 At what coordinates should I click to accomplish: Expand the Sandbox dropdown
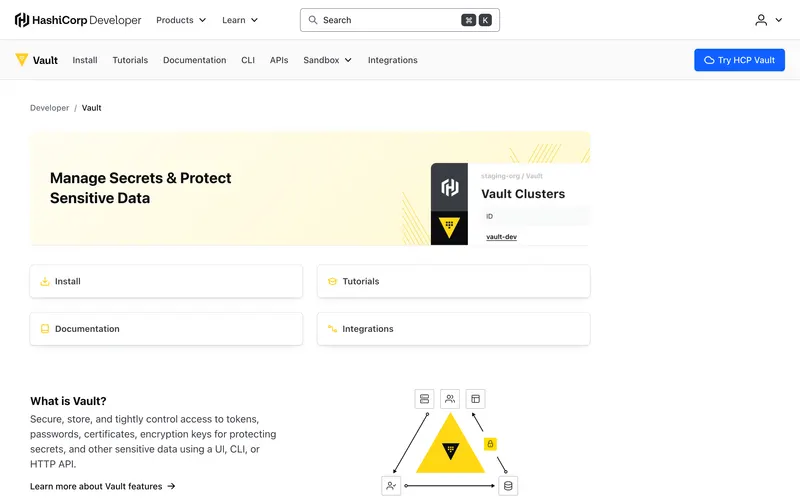coord(328,60)
